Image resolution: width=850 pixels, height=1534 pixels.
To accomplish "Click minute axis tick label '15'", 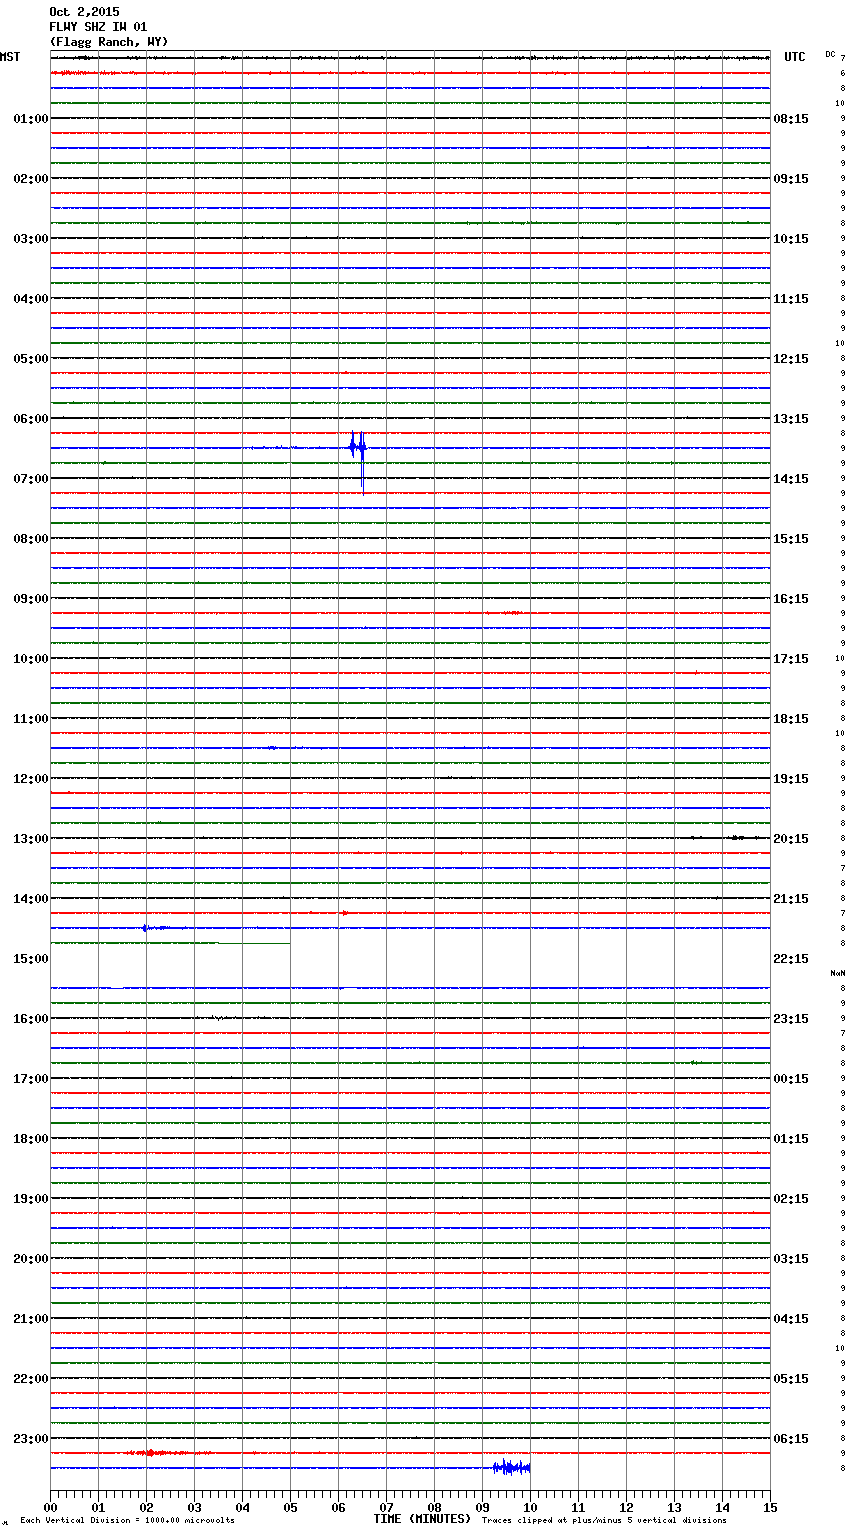I will click(770, 1507).
